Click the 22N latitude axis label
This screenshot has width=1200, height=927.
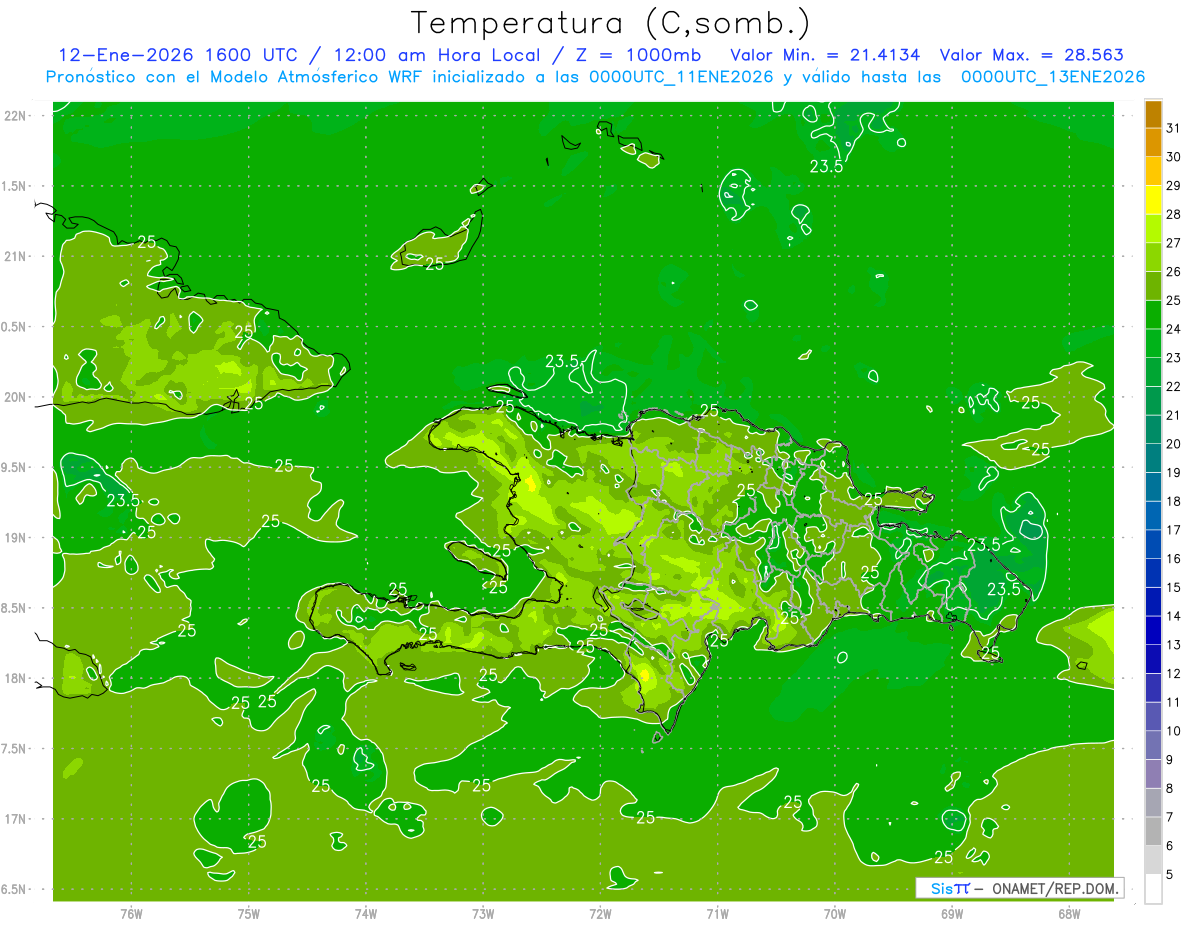(x=17, y=116)
